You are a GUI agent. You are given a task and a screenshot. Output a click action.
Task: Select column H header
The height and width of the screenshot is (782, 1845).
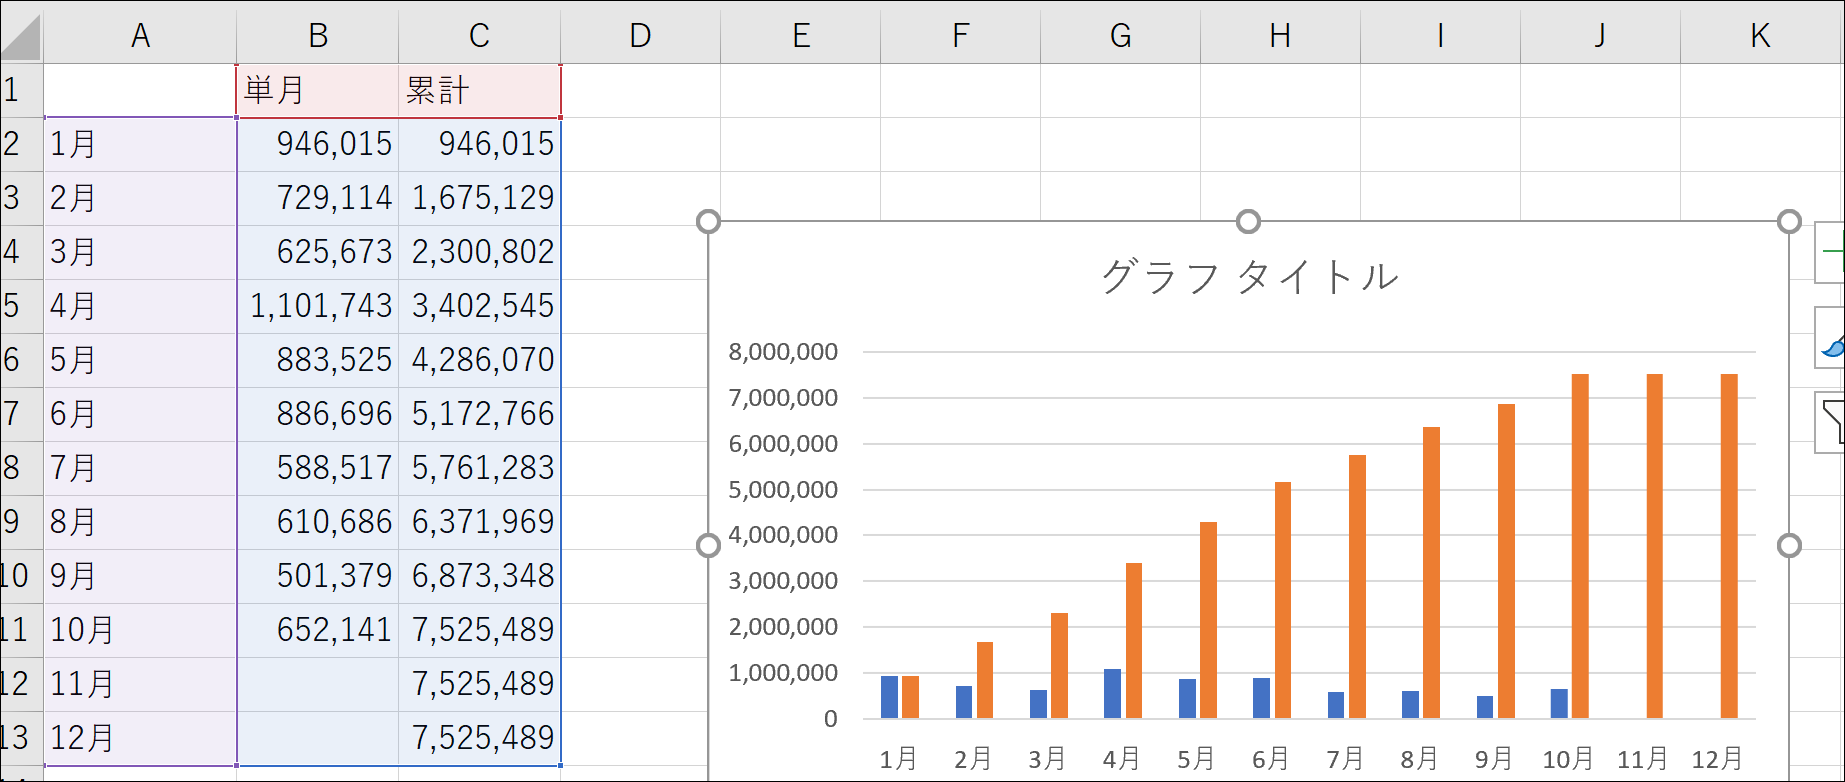[x=1280, y=37]
